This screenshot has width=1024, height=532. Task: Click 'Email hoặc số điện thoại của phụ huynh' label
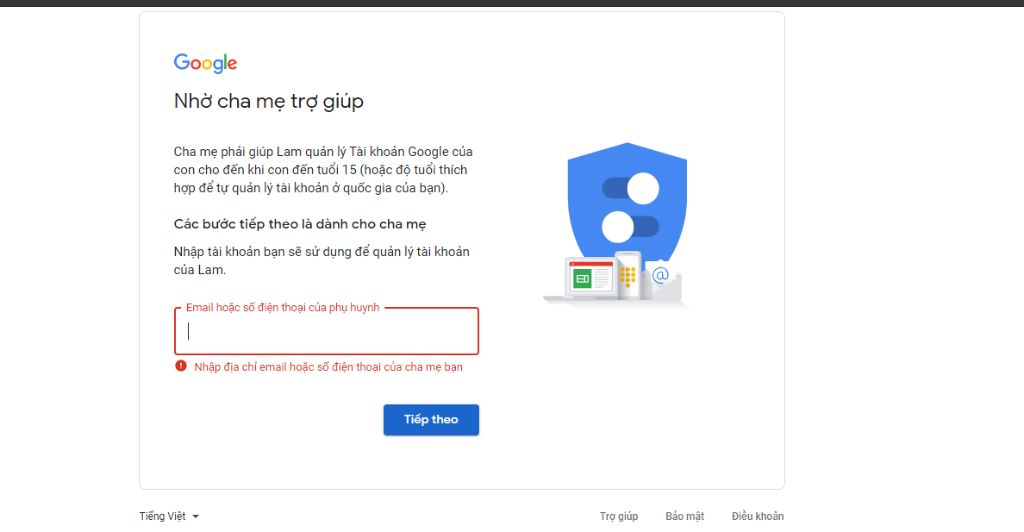(x=283, y=307)
